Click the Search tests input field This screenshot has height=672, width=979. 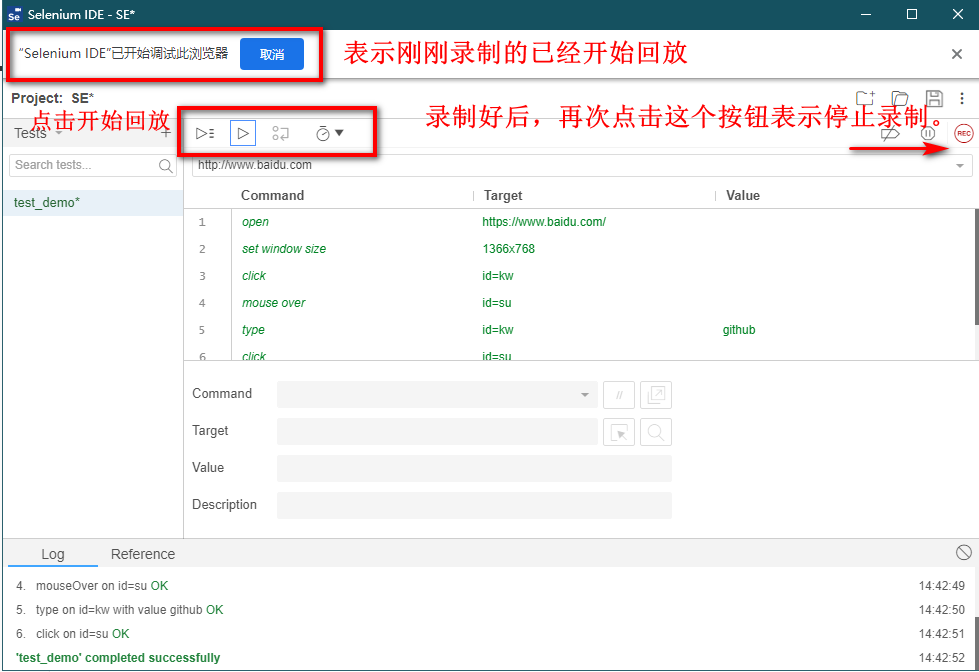click(84, 165)
